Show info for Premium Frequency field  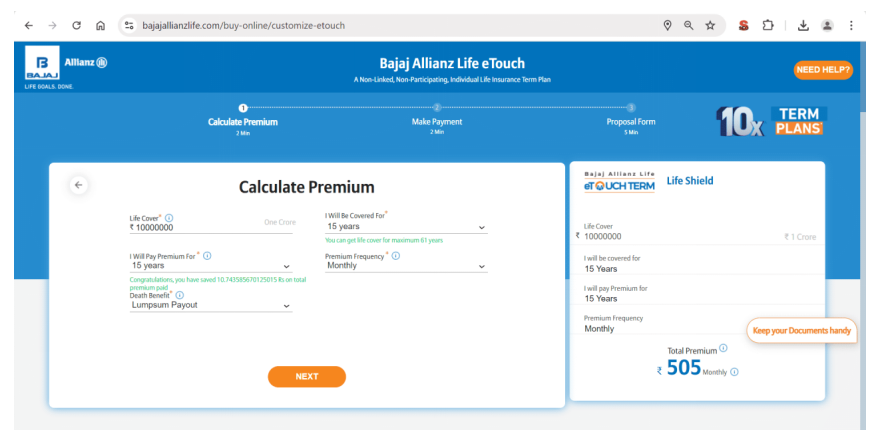(396, 256)
